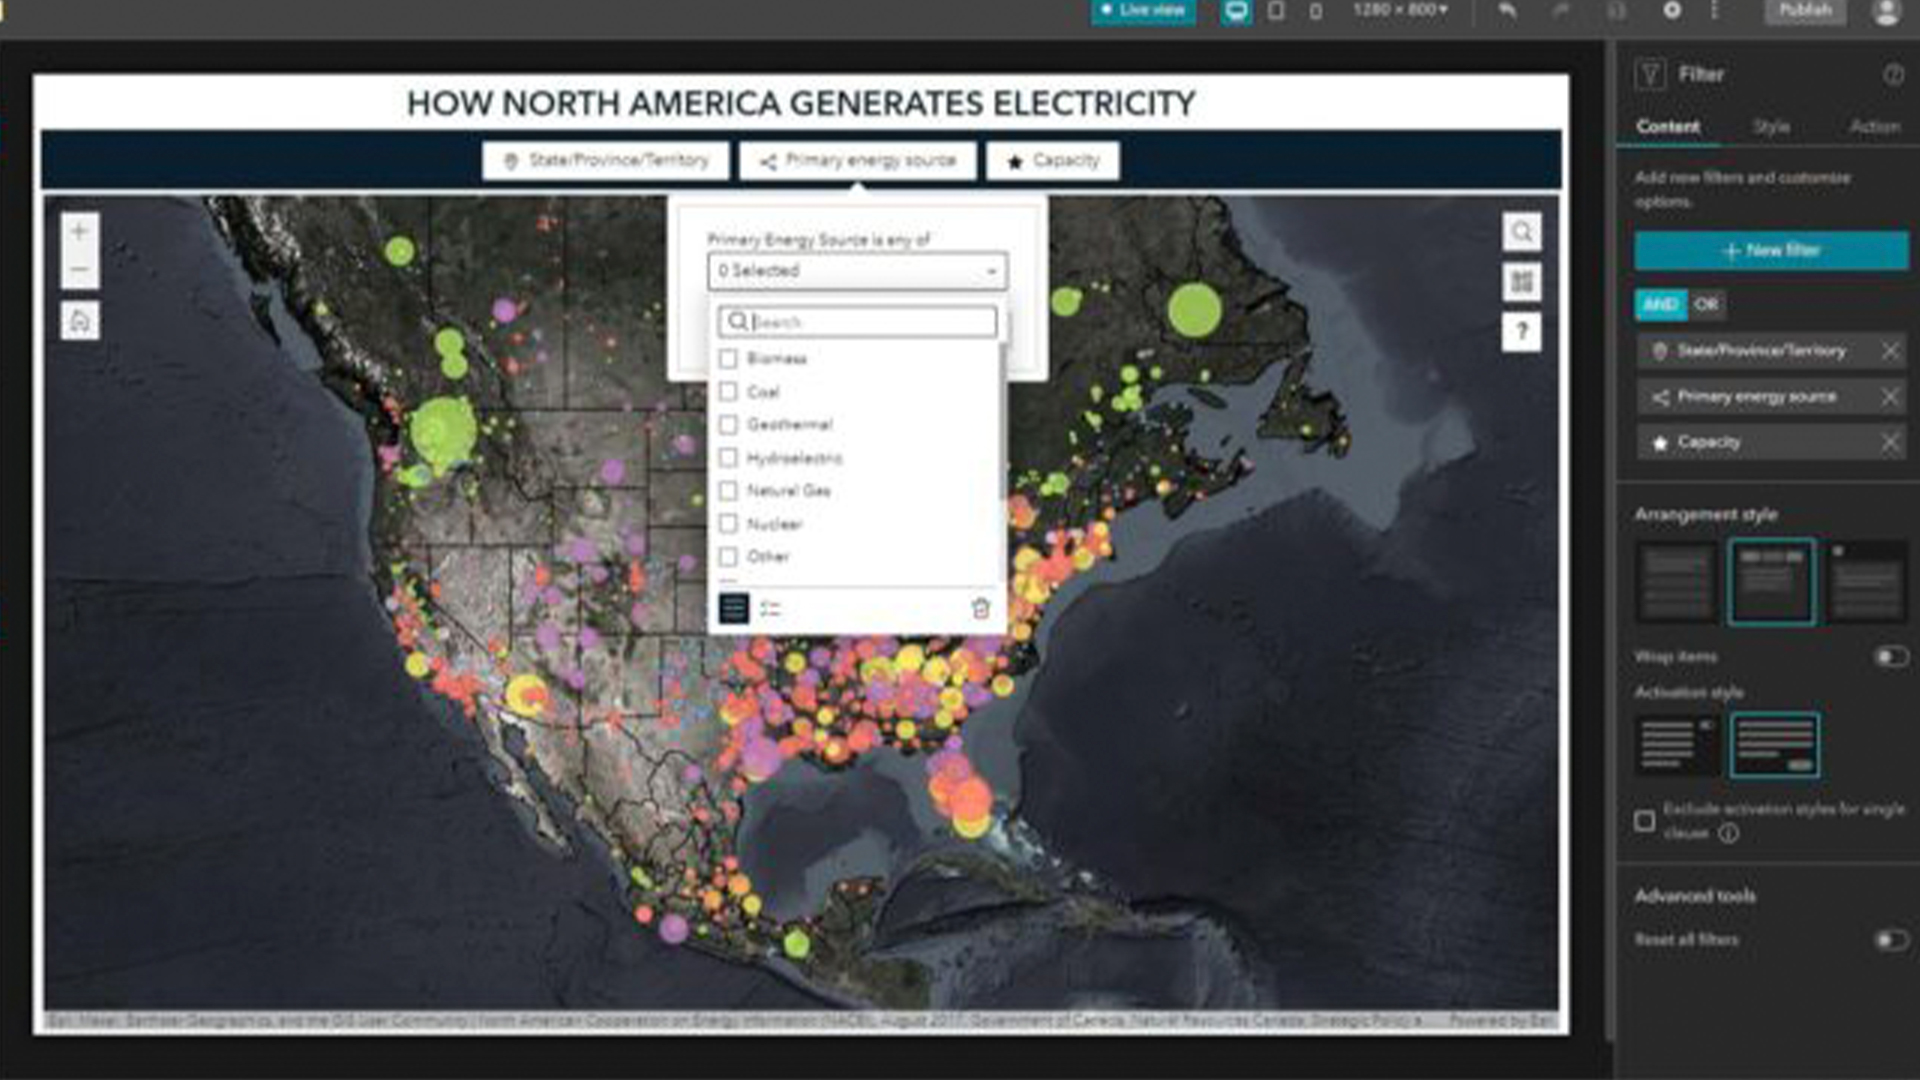Enable Reset all filters toggle
This screenshot has height=1080, width=1920.
coord(1890,940)
